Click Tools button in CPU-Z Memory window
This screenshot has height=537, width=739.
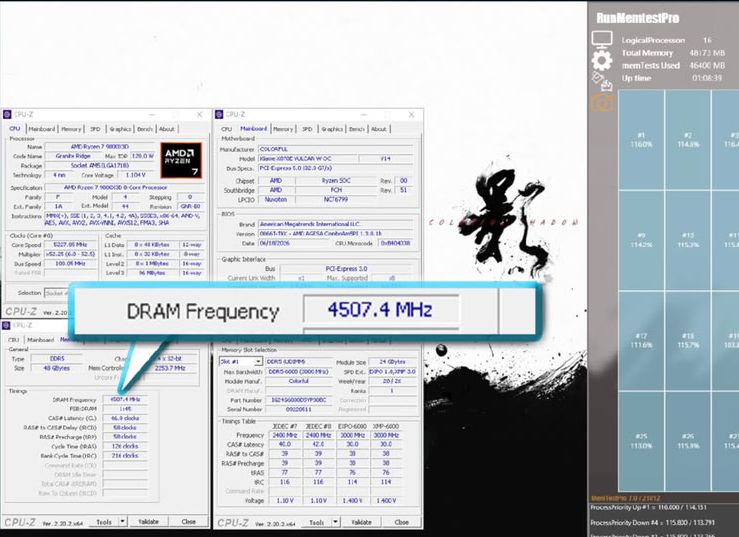pos(104,522)
